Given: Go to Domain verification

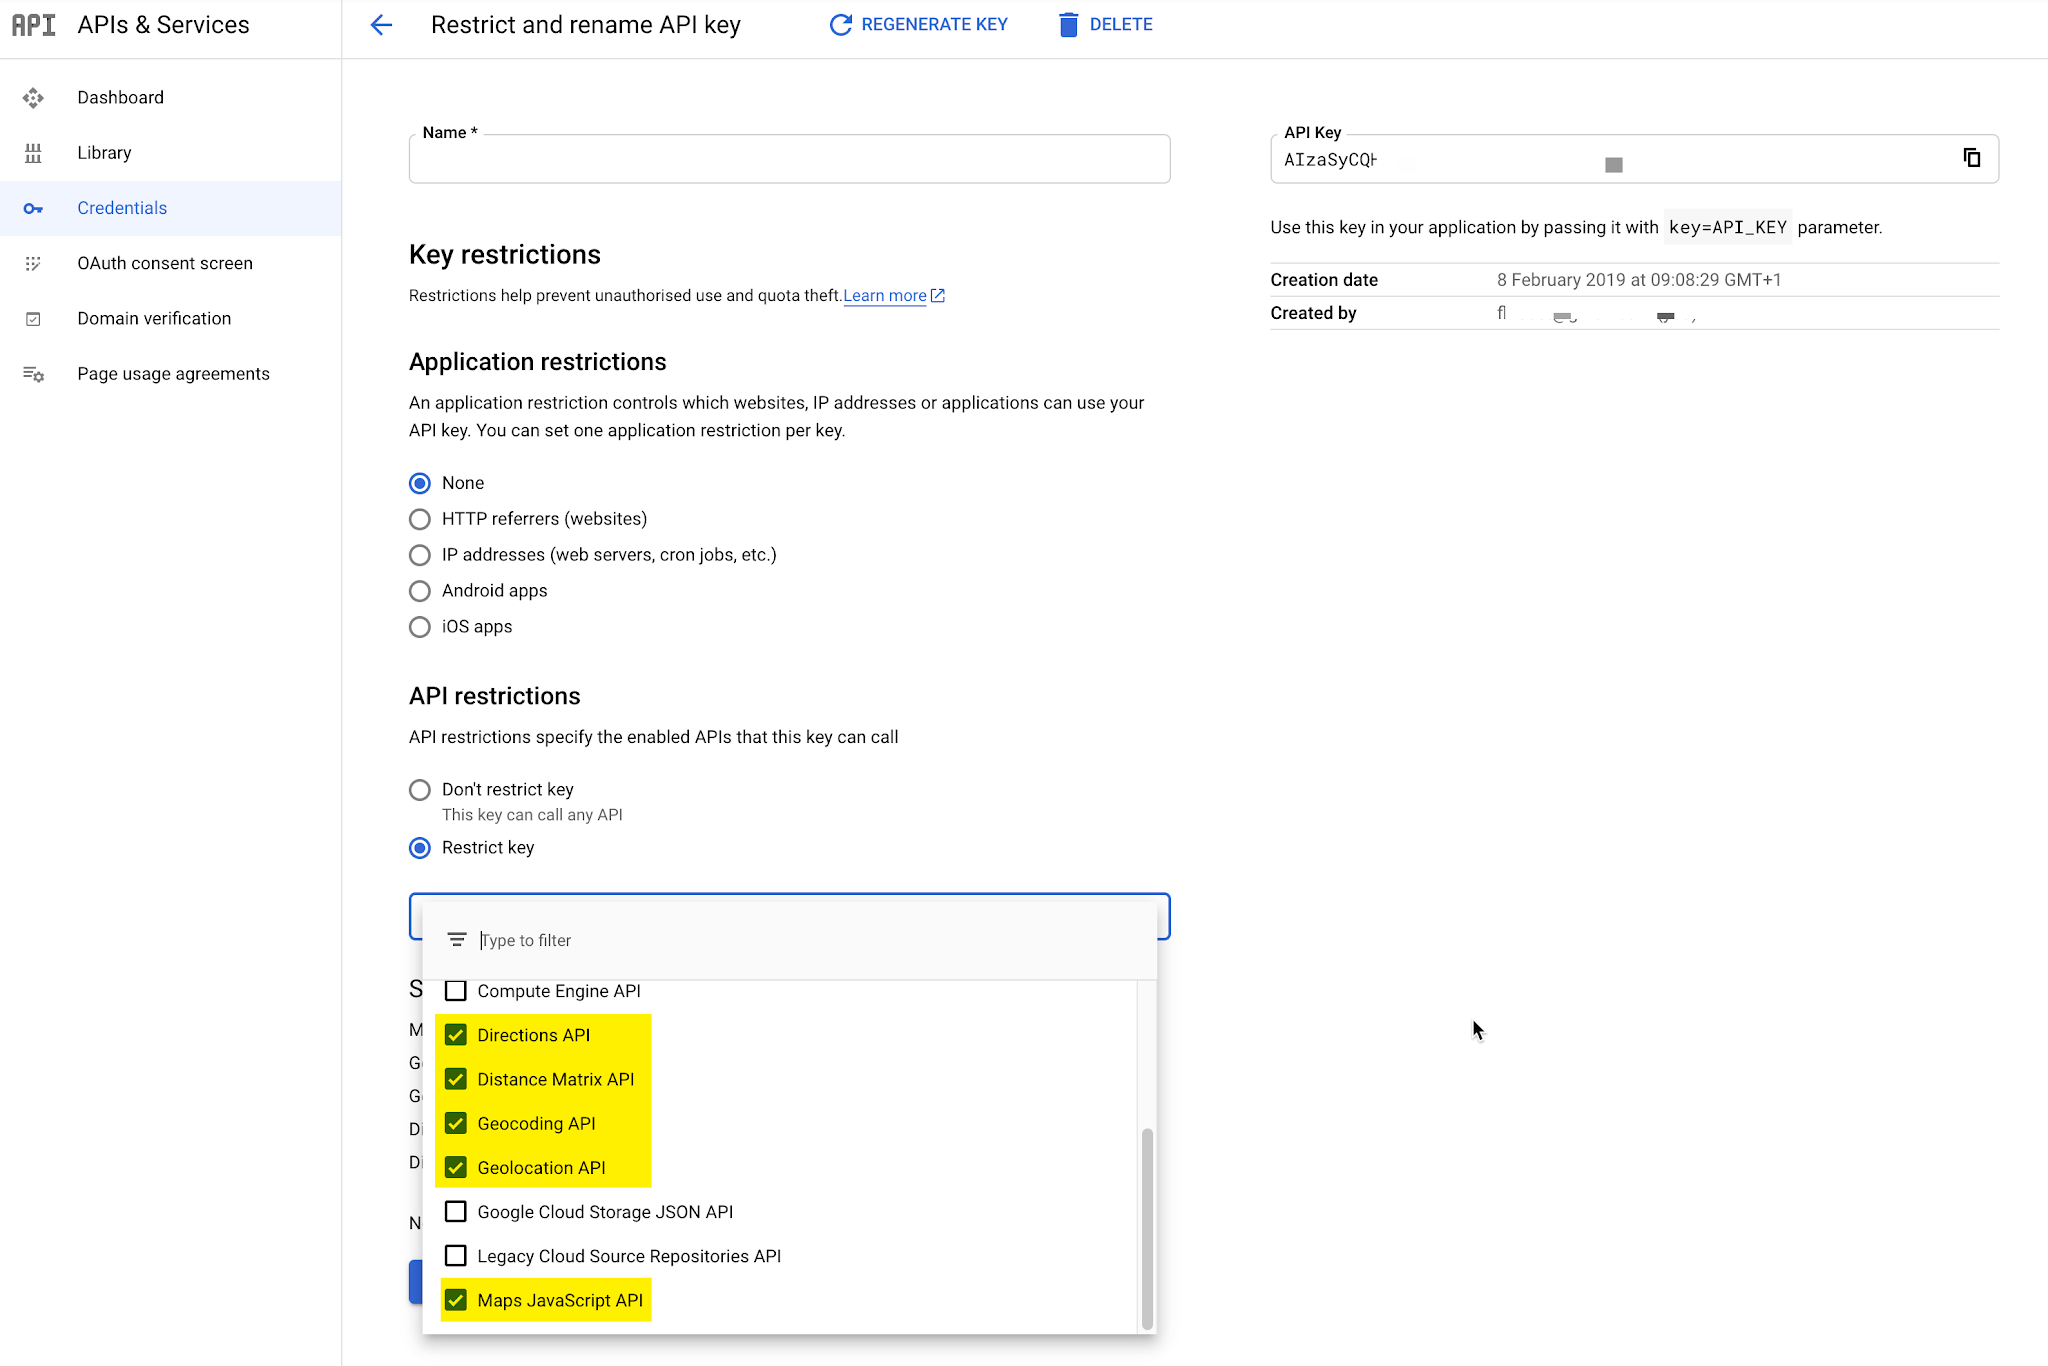Looking at the screenshot, I should [154, 318].
